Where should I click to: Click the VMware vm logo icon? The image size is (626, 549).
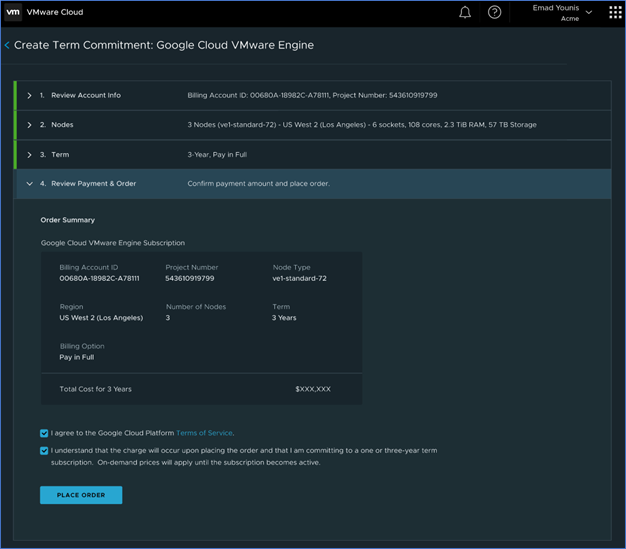coord(14,13)
